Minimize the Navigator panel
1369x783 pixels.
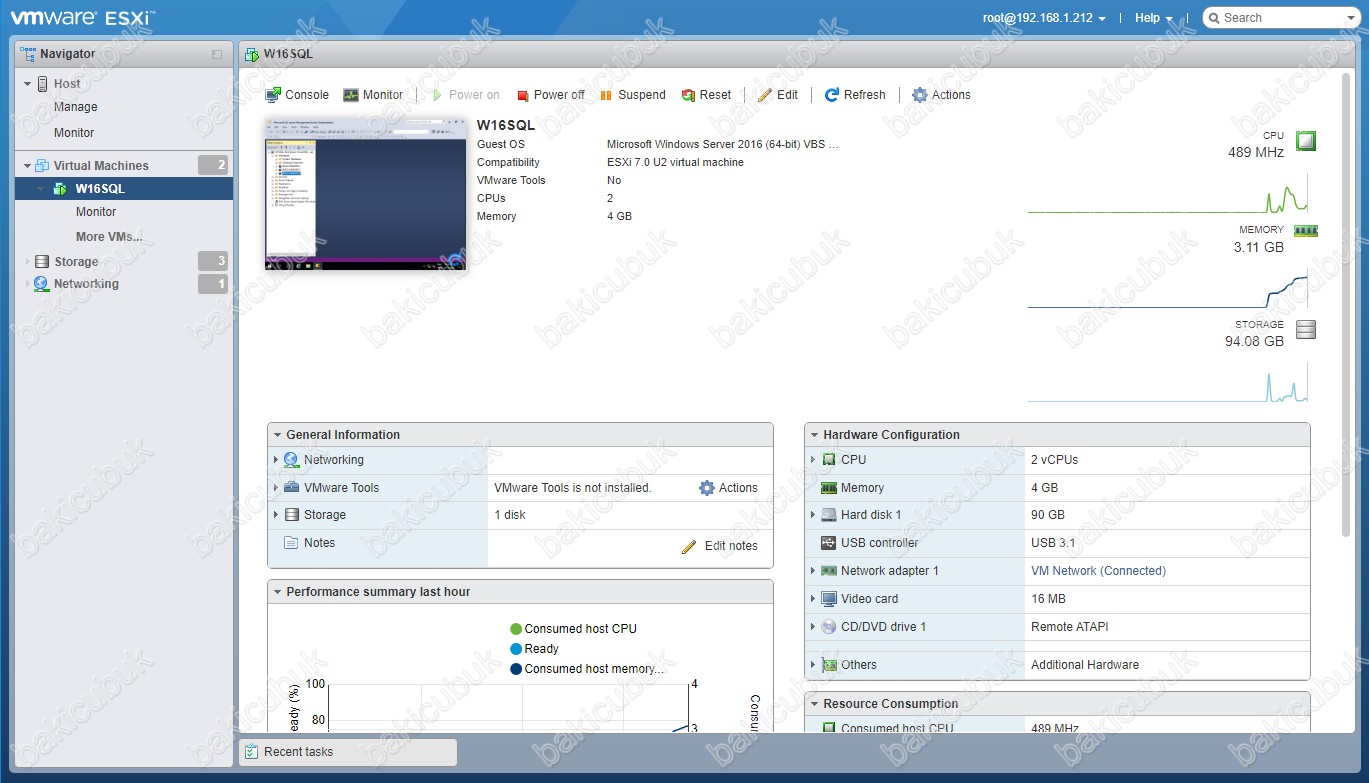pyautogui.click(x=217, y=54)
